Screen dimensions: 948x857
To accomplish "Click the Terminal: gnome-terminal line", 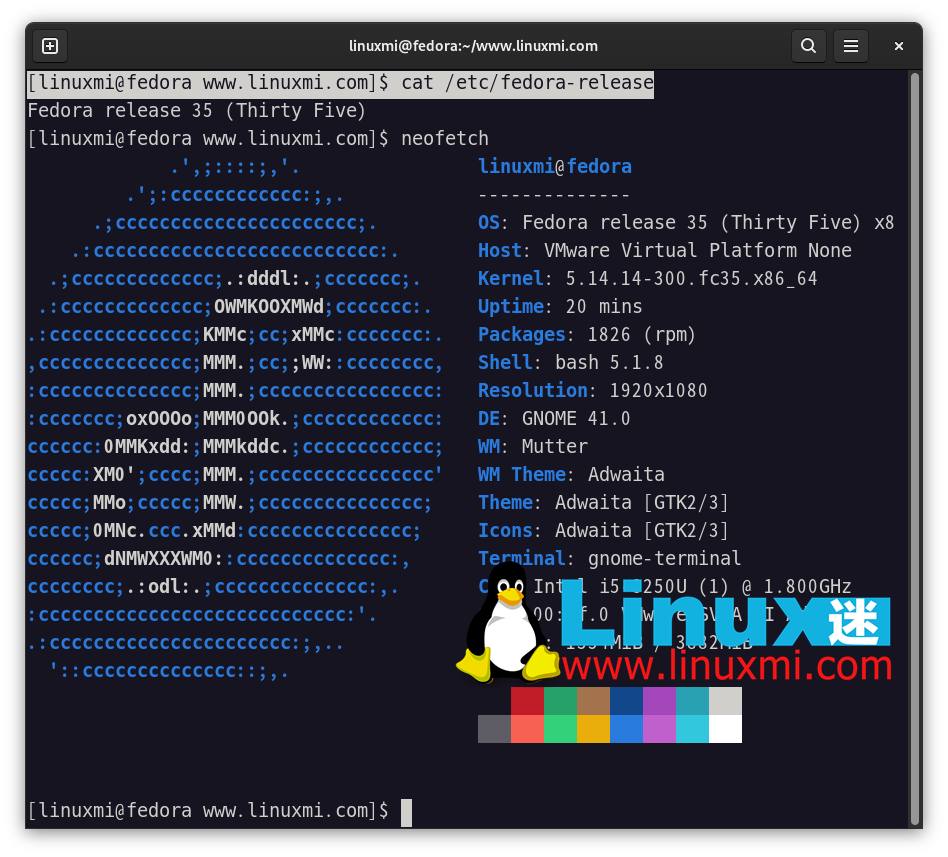I will click(609, 558).
